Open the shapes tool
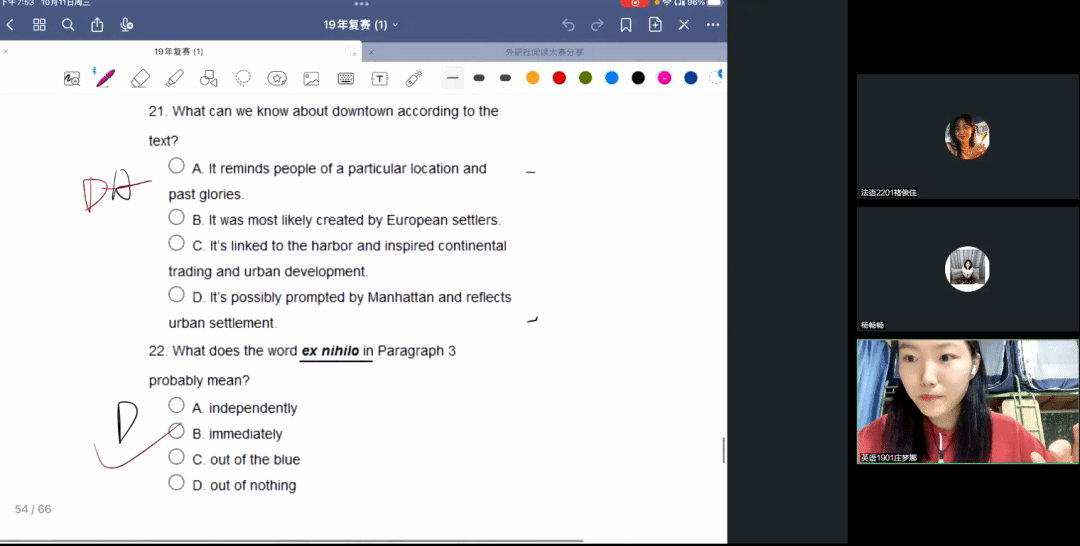 (x=209, y=78)
